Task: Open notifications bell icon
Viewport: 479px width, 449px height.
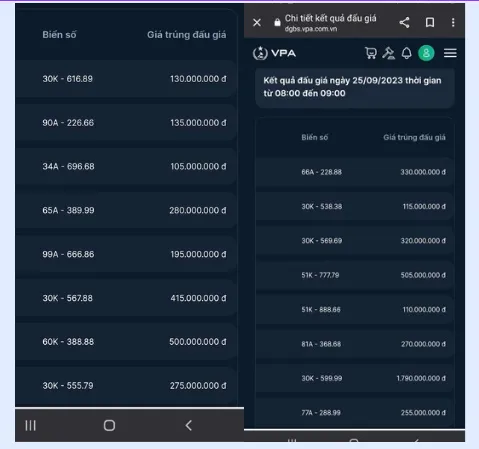Action: pyautogui.click(x=407, y=53)
